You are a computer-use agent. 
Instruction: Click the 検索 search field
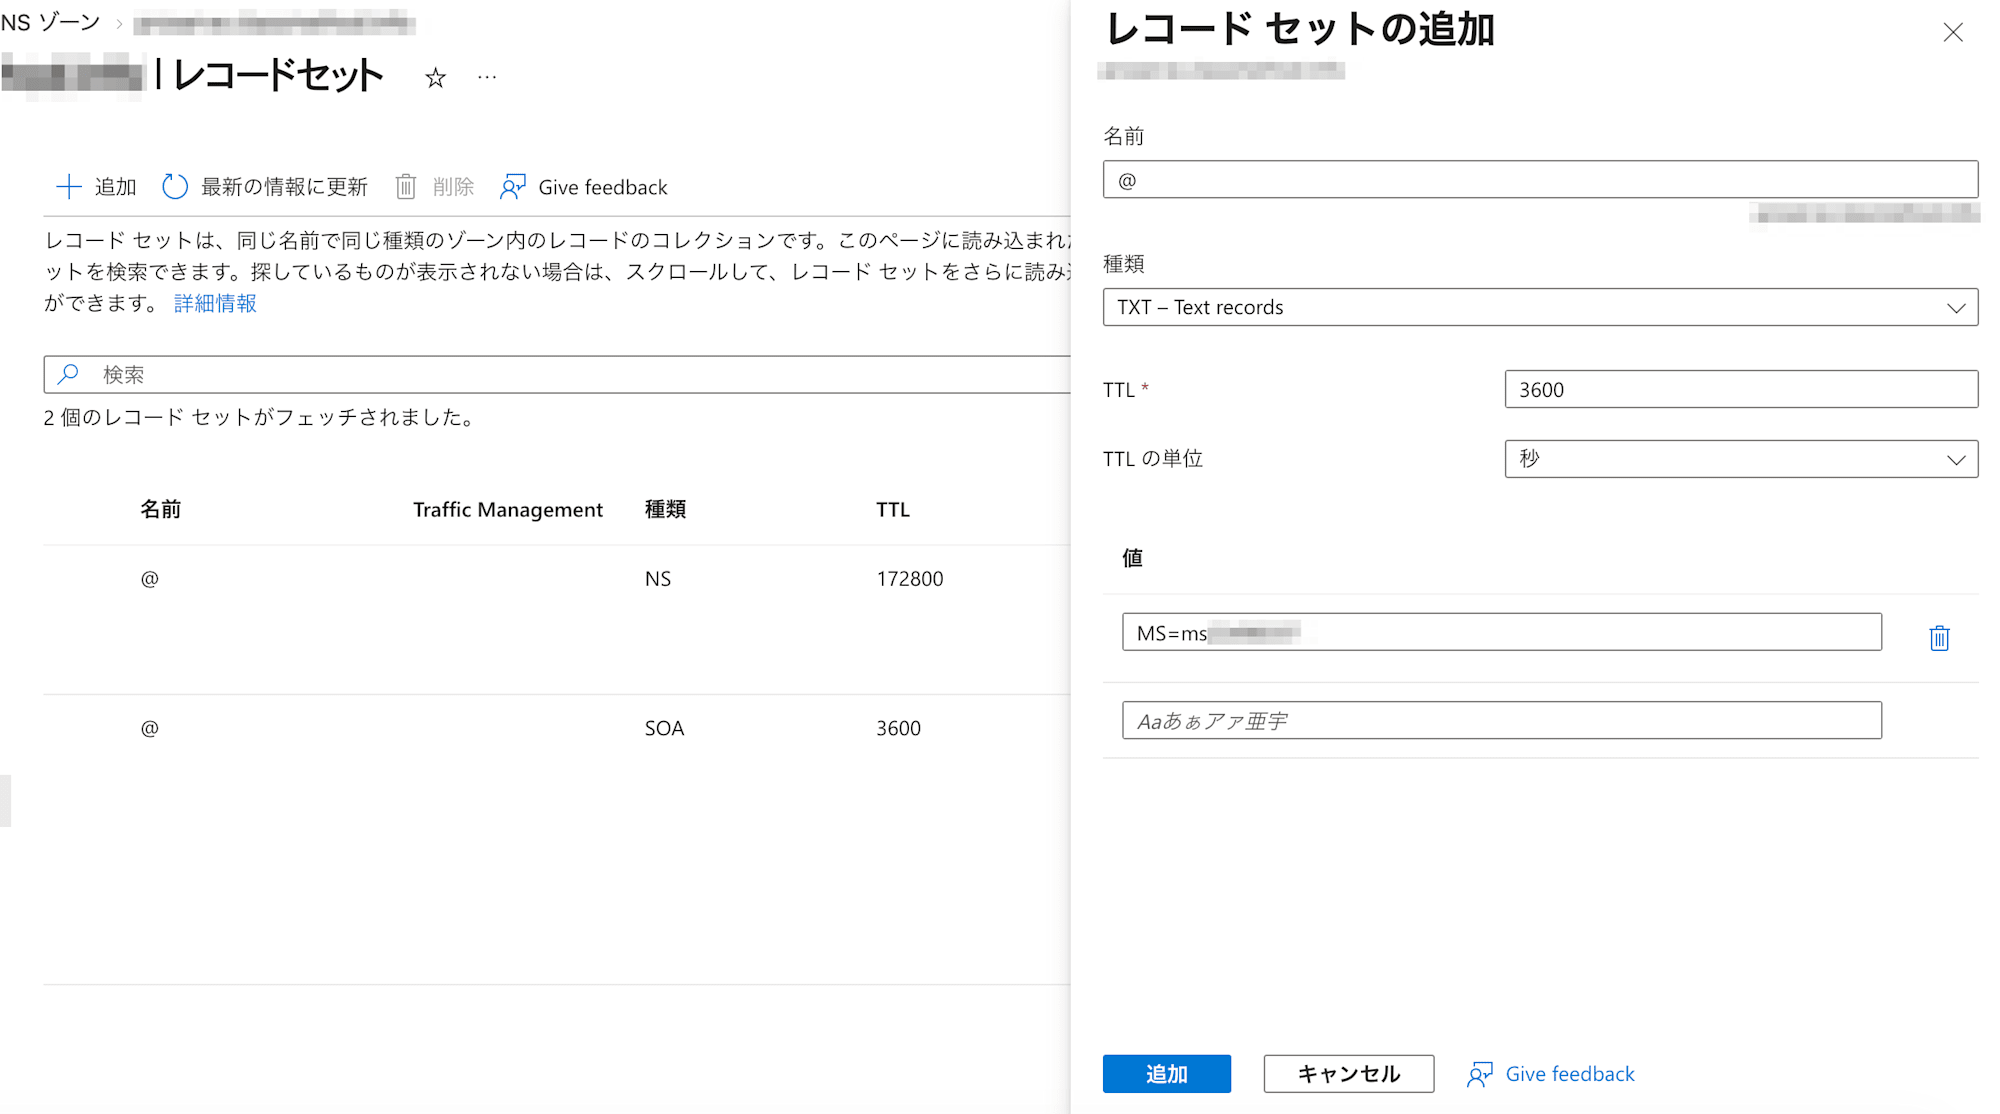[557, 374]
